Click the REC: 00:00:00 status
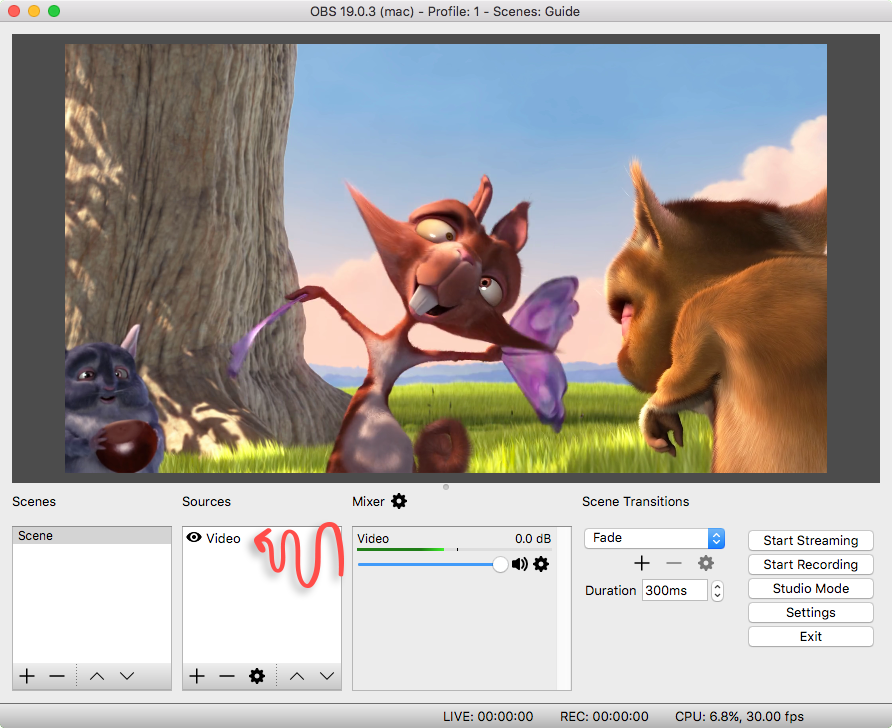Viewport: 892px width, 728px height. coord(604,717)
